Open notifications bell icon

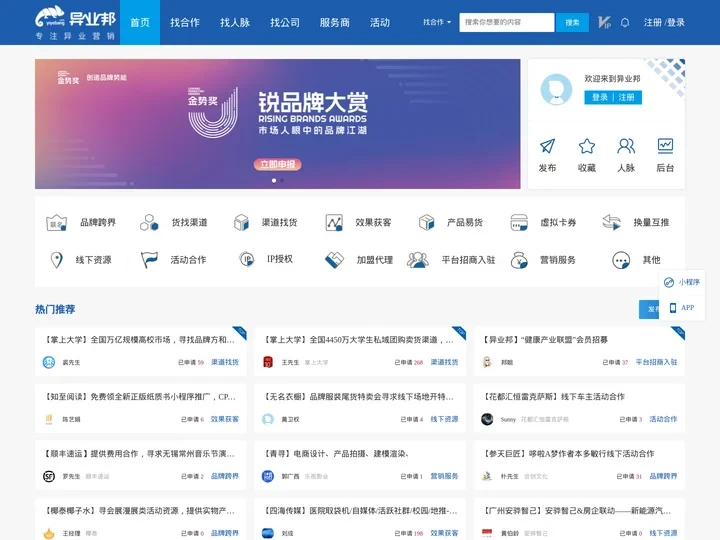tap(625, 22)
